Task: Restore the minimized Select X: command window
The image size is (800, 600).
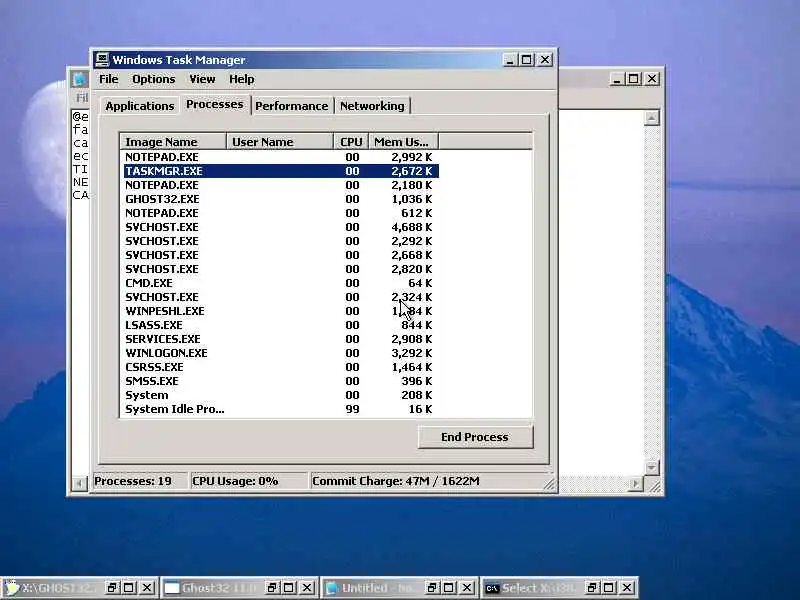Action: [592, 588]
